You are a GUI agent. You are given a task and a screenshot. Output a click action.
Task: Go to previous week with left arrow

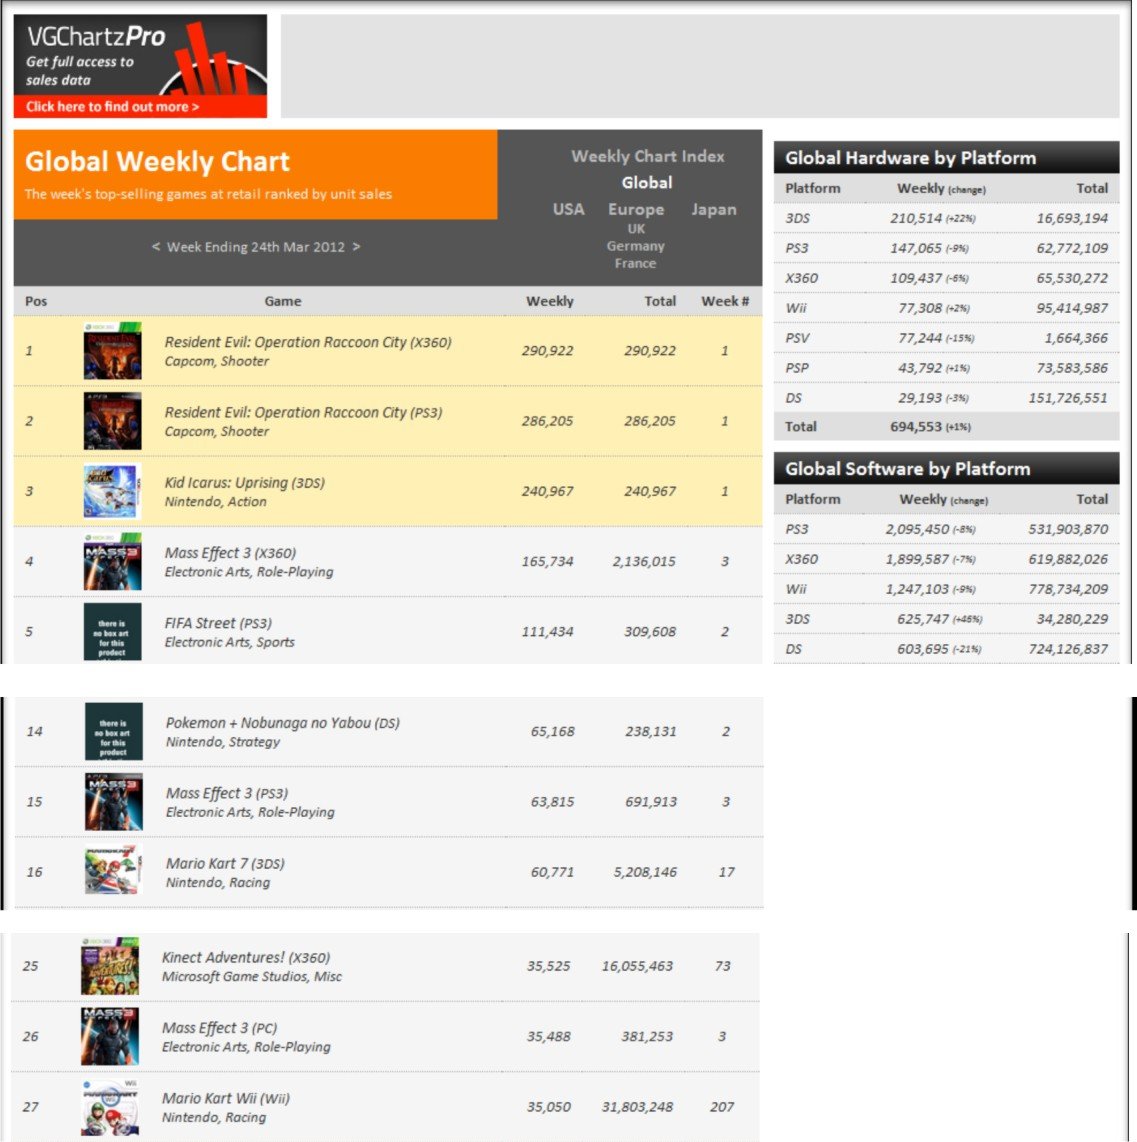155,246
